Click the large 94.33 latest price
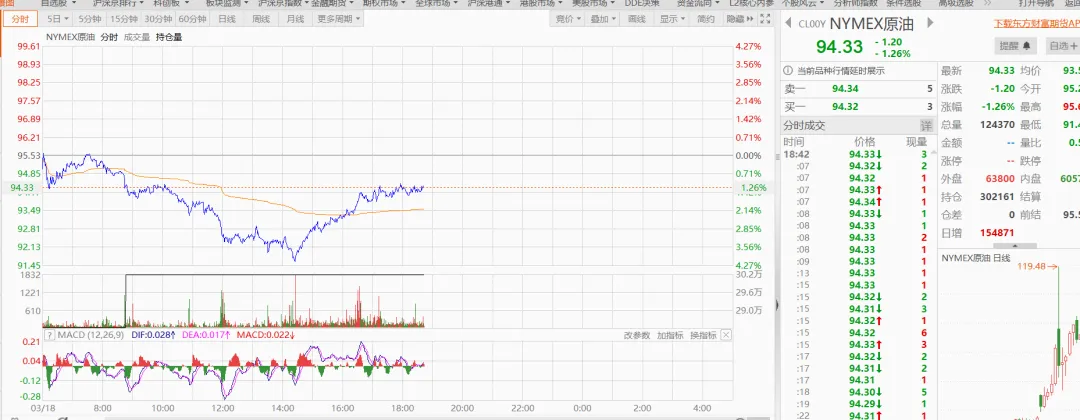Screen dimensions: 1080x420 pos(839,47)
